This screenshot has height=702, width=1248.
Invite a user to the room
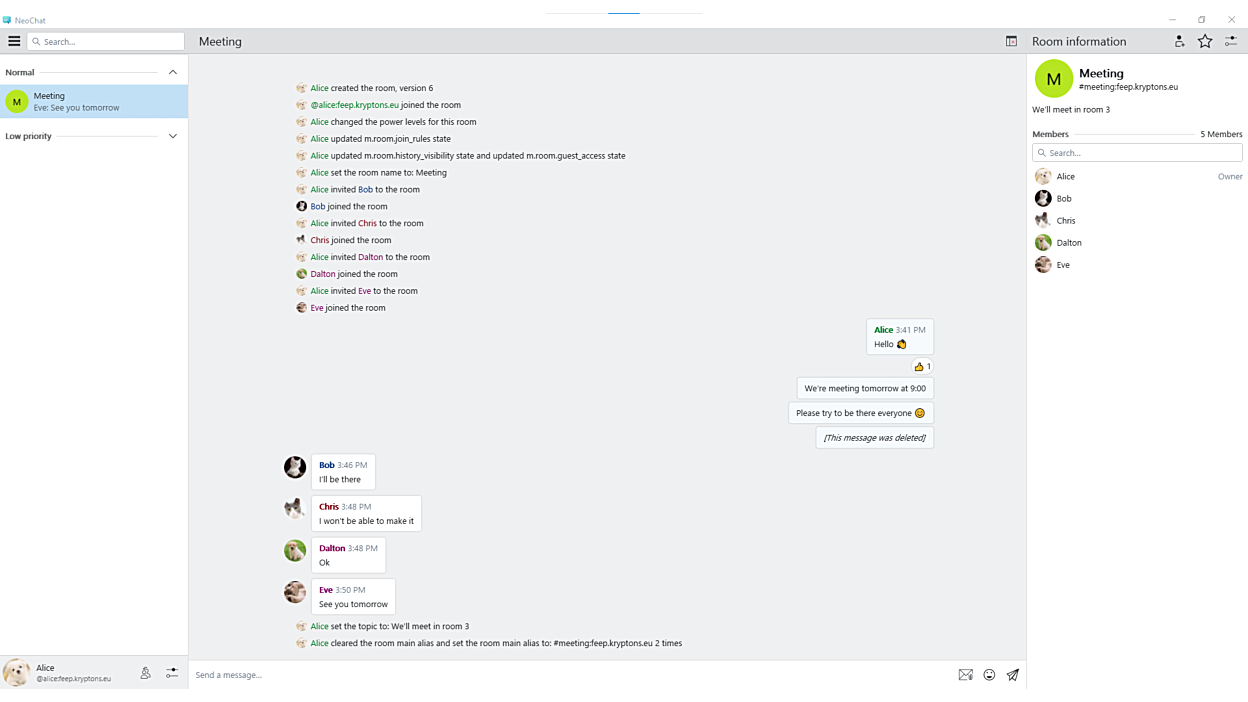click(1180, 41)
